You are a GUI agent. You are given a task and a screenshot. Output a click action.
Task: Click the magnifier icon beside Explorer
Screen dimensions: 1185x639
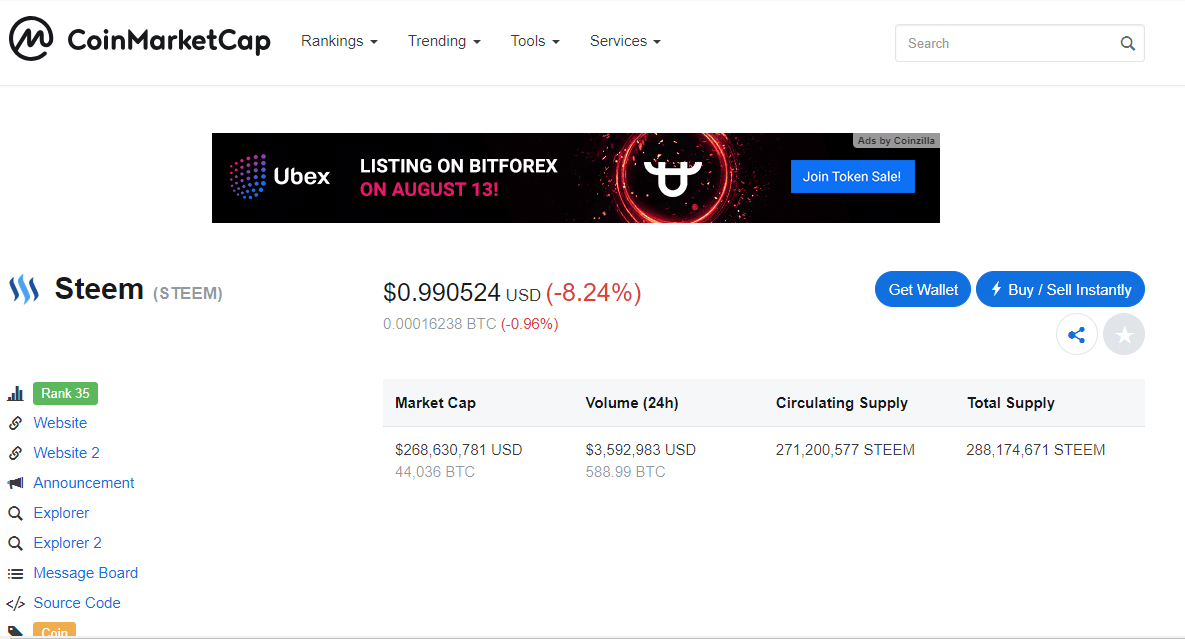(x=15, y=513)
